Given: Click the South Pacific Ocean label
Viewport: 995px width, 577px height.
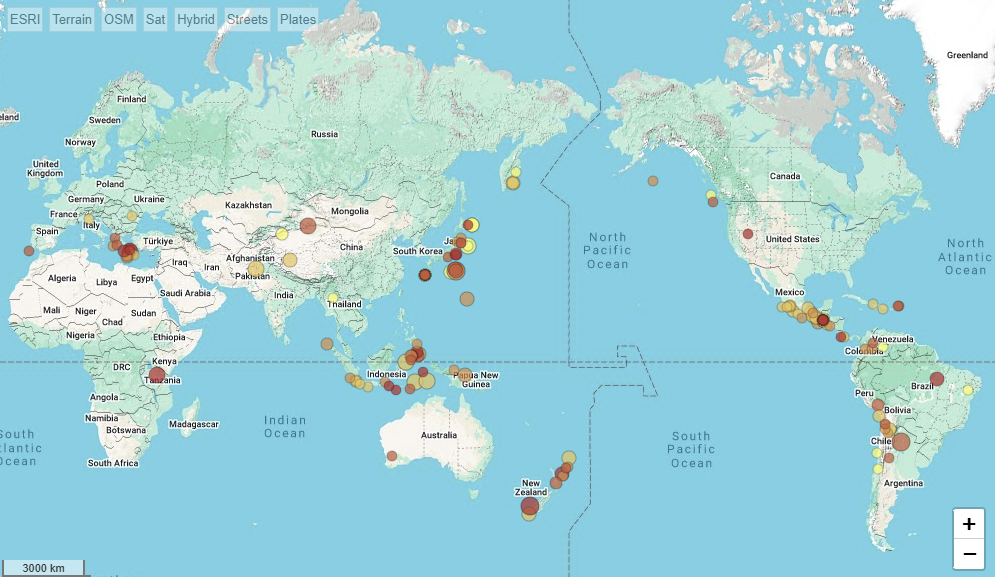Looking at the screenshot, I should (x=691, y=449).
